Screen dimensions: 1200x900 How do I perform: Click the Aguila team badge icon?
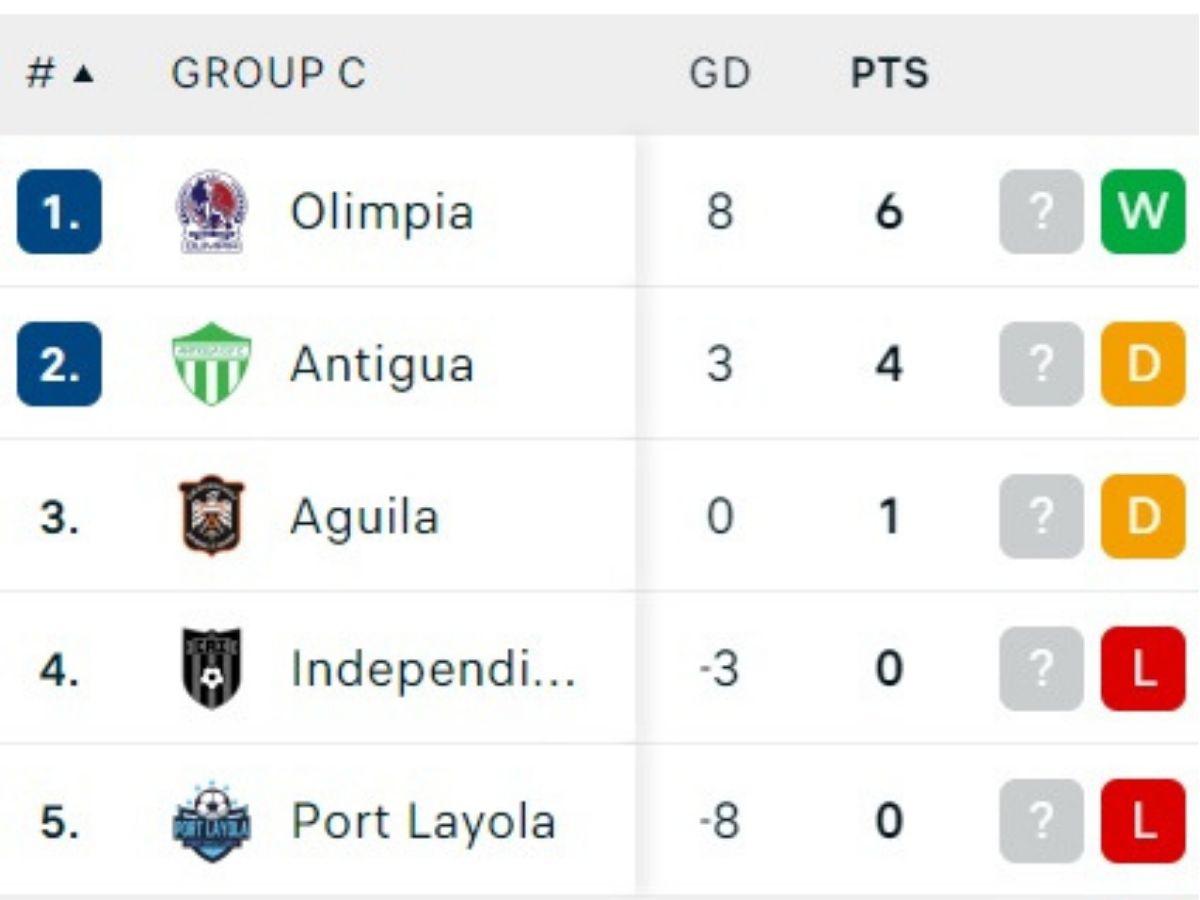211,516
